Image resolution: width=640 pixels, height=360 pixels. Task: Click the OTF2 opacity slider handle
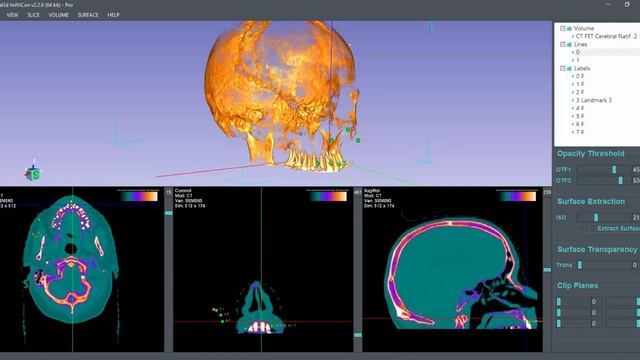[621, 180]
